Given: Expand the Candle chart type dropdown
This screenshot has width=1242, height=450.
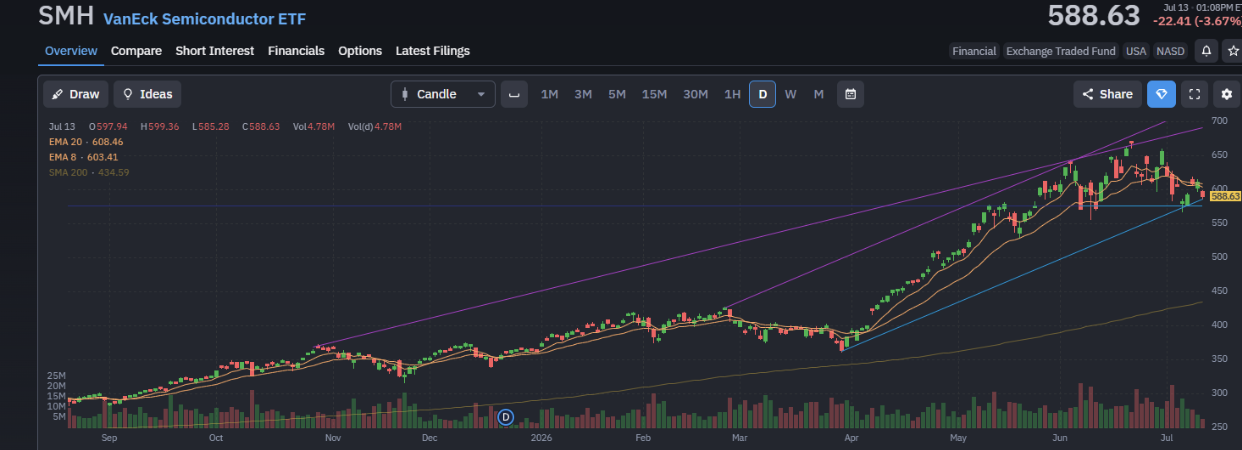Looking at the screenshot, I should [x=442, y=94].
